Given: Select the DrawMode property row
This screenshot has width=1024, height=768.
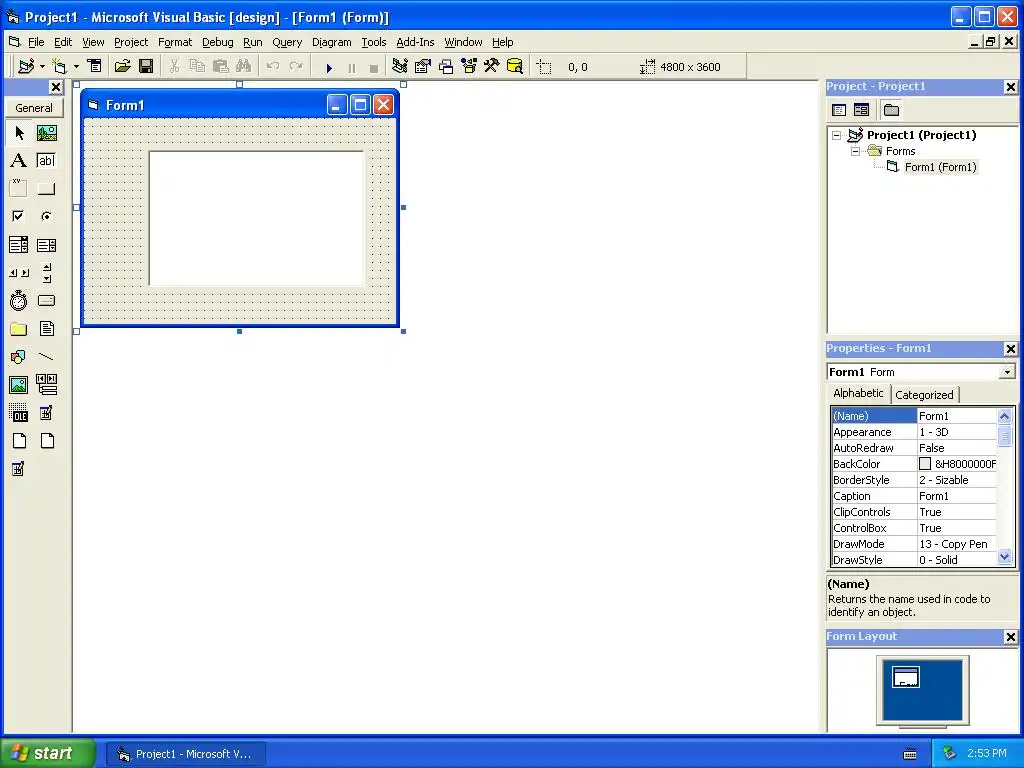Looking at the screenshot, I should click(x=914, y=544).
